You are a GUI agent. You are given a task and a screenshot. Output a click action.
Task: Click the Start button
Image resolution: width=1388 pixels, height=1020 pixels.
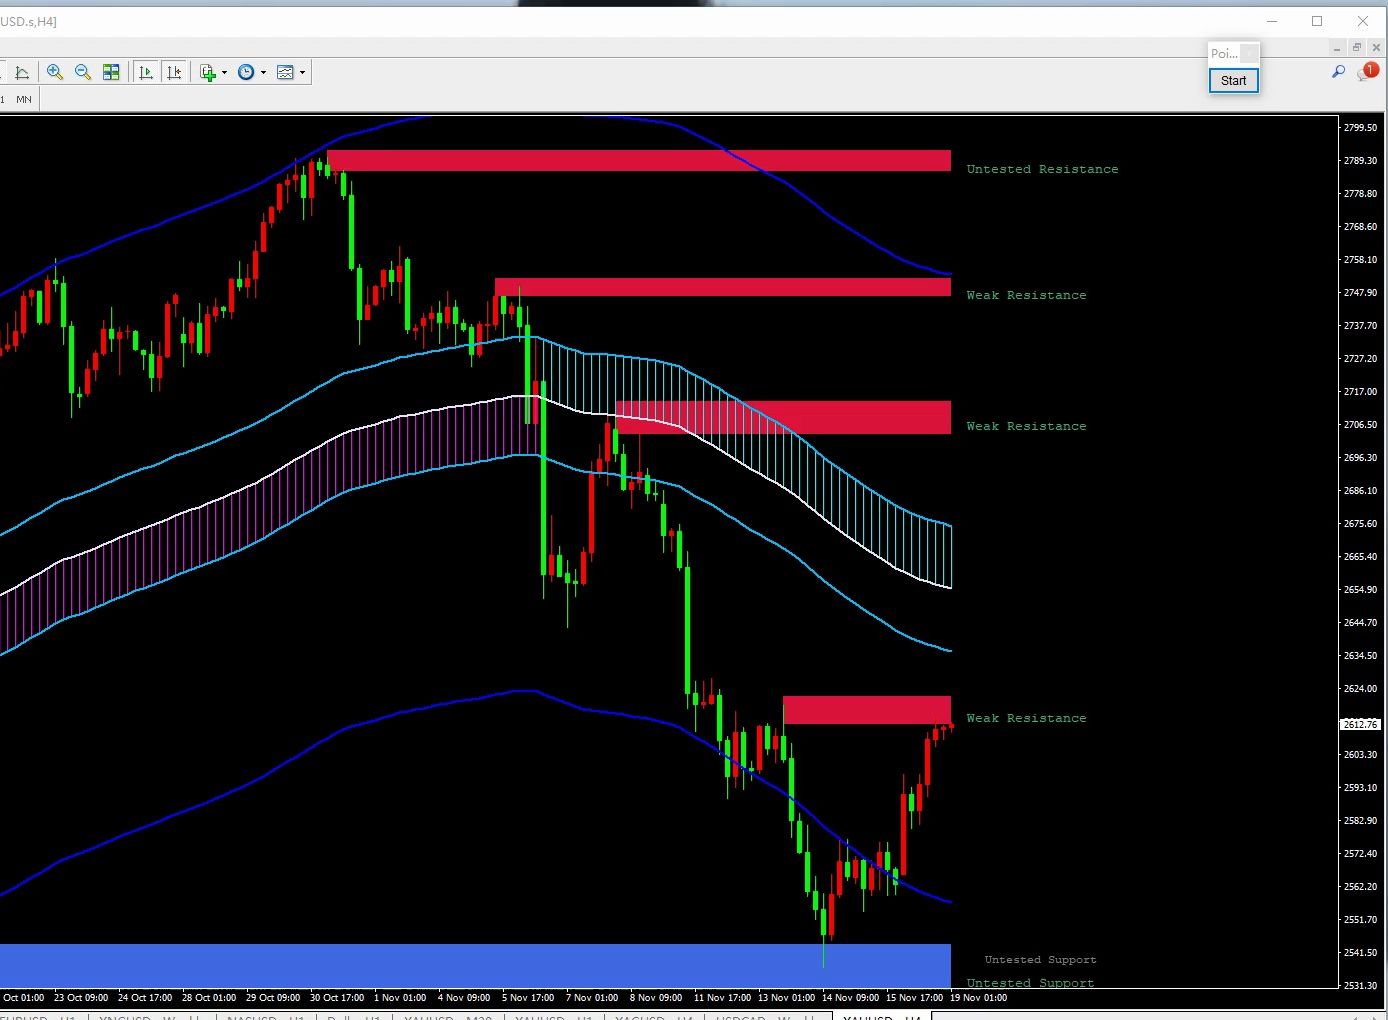click(x=1233, y=81)
